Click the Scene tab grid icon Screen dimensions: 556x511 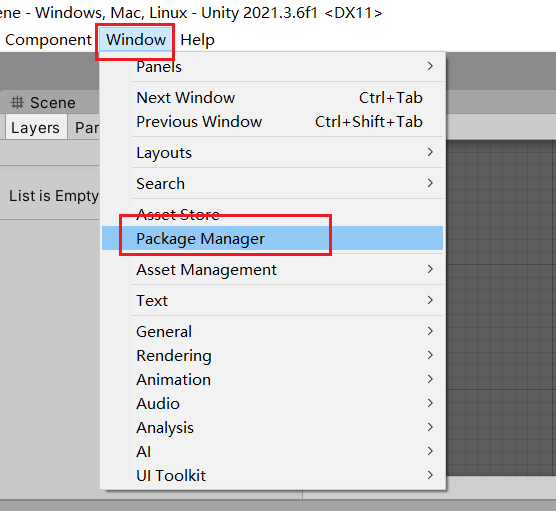(17, 103)
